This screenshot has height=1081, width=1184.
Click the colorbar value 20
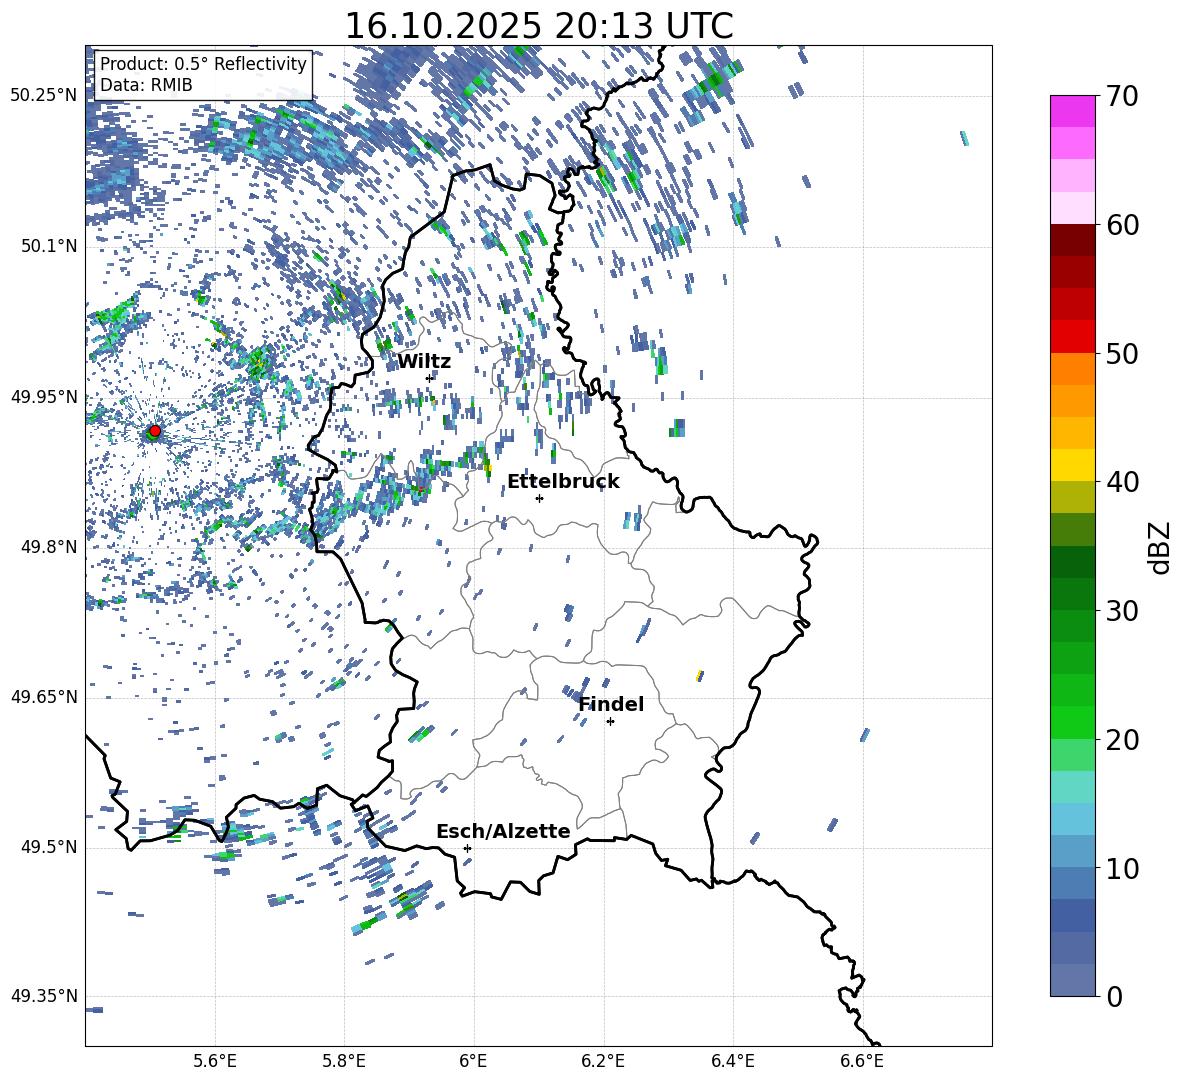point(1122,739)
